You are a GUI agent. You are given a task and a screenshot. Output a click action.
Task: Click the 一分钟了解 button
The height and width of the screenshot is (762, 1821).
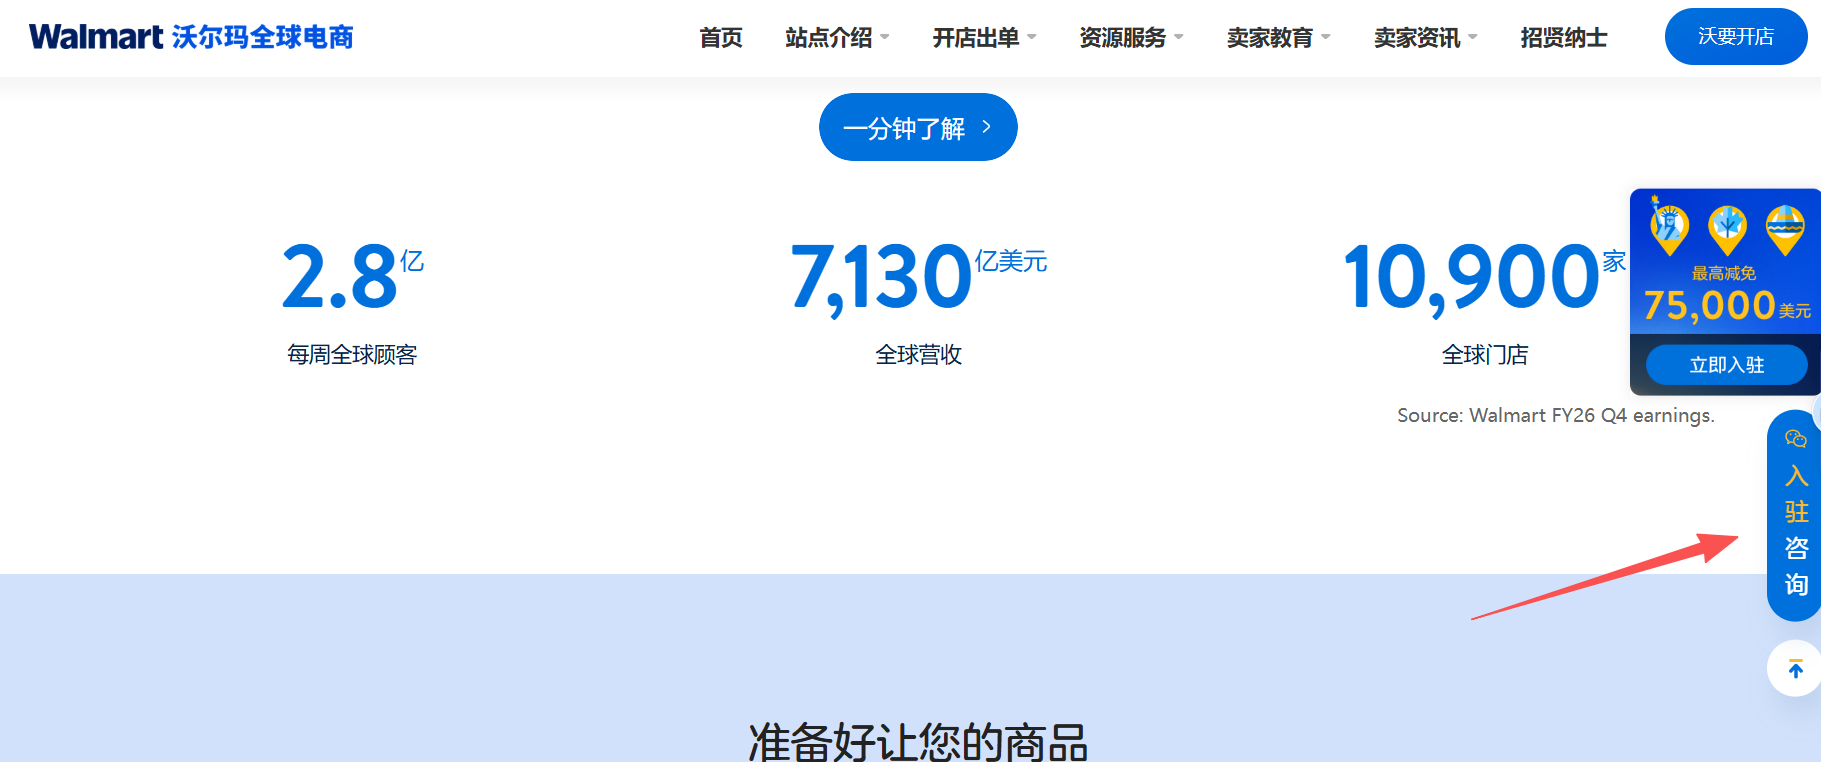(x=918, y=127)
